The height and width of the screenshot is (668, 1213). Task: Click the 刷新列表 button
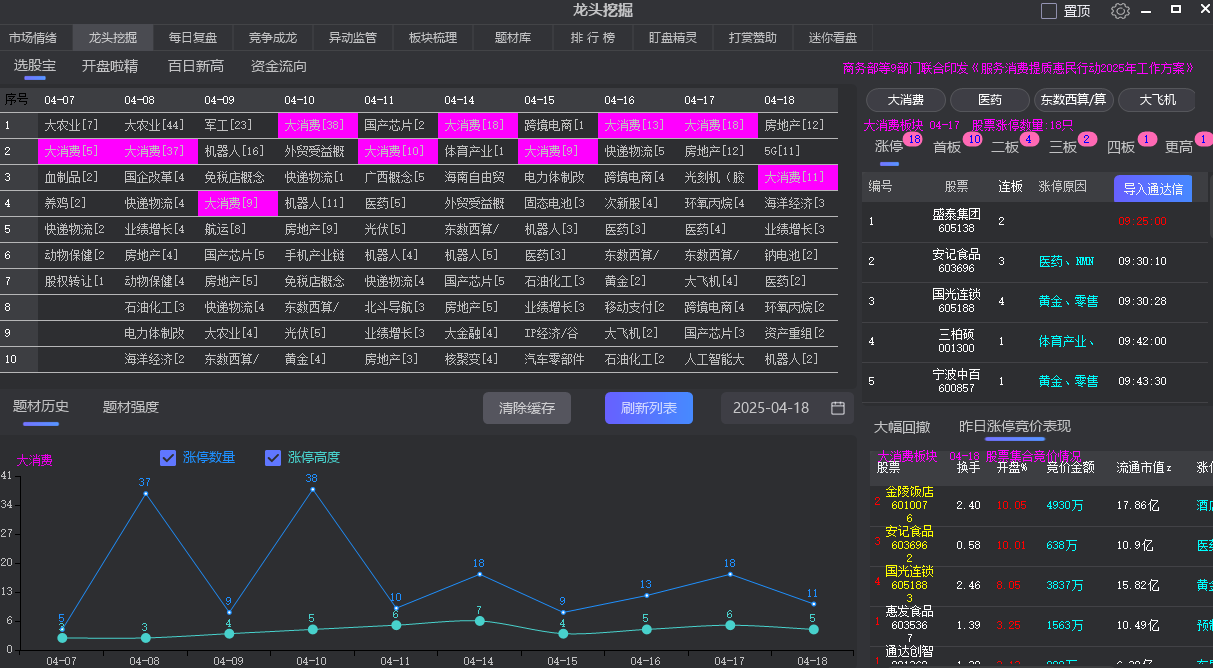pos(648,408)
